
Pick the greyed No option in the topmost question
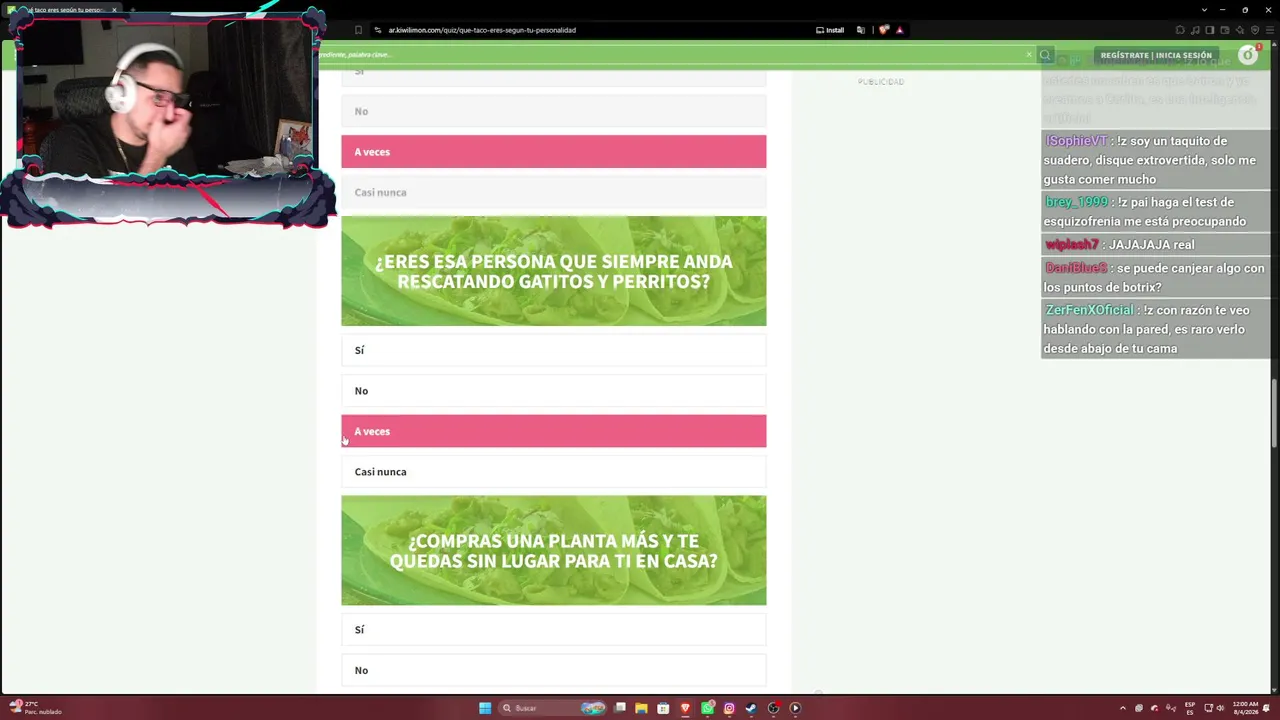554,111
